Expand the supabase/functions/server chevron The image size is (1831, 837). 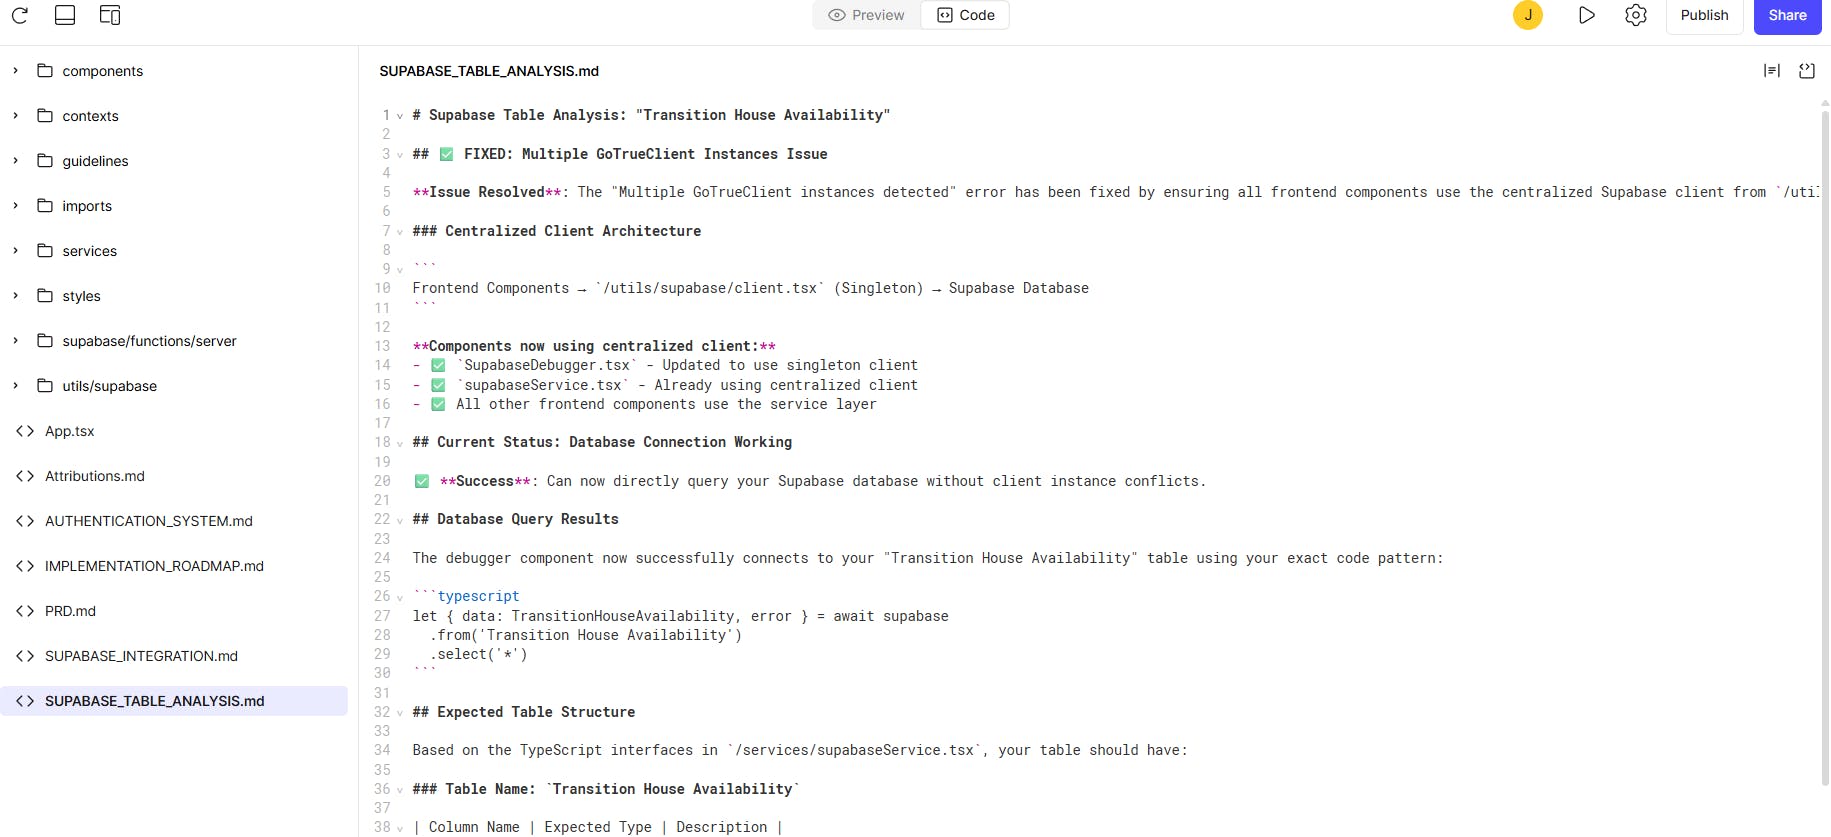coord(15,341)
